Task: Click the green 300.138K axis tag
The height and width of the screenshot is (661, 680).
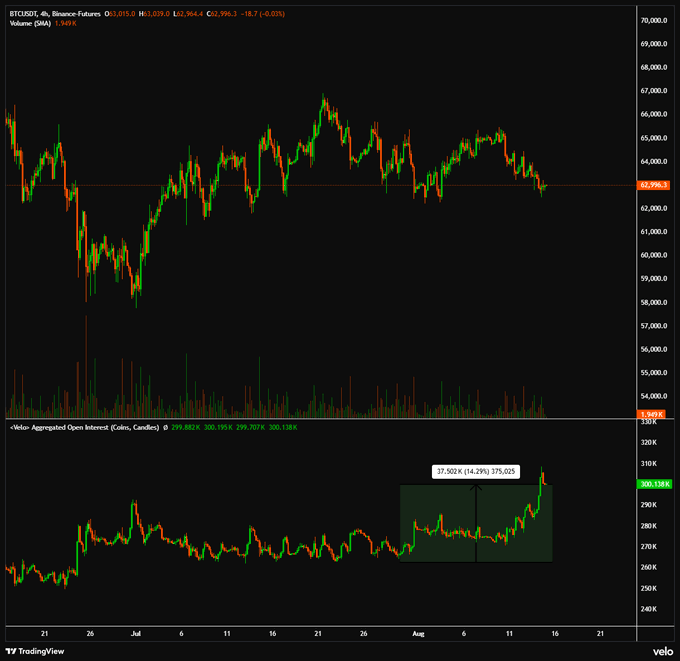Action: click(654, 484)
